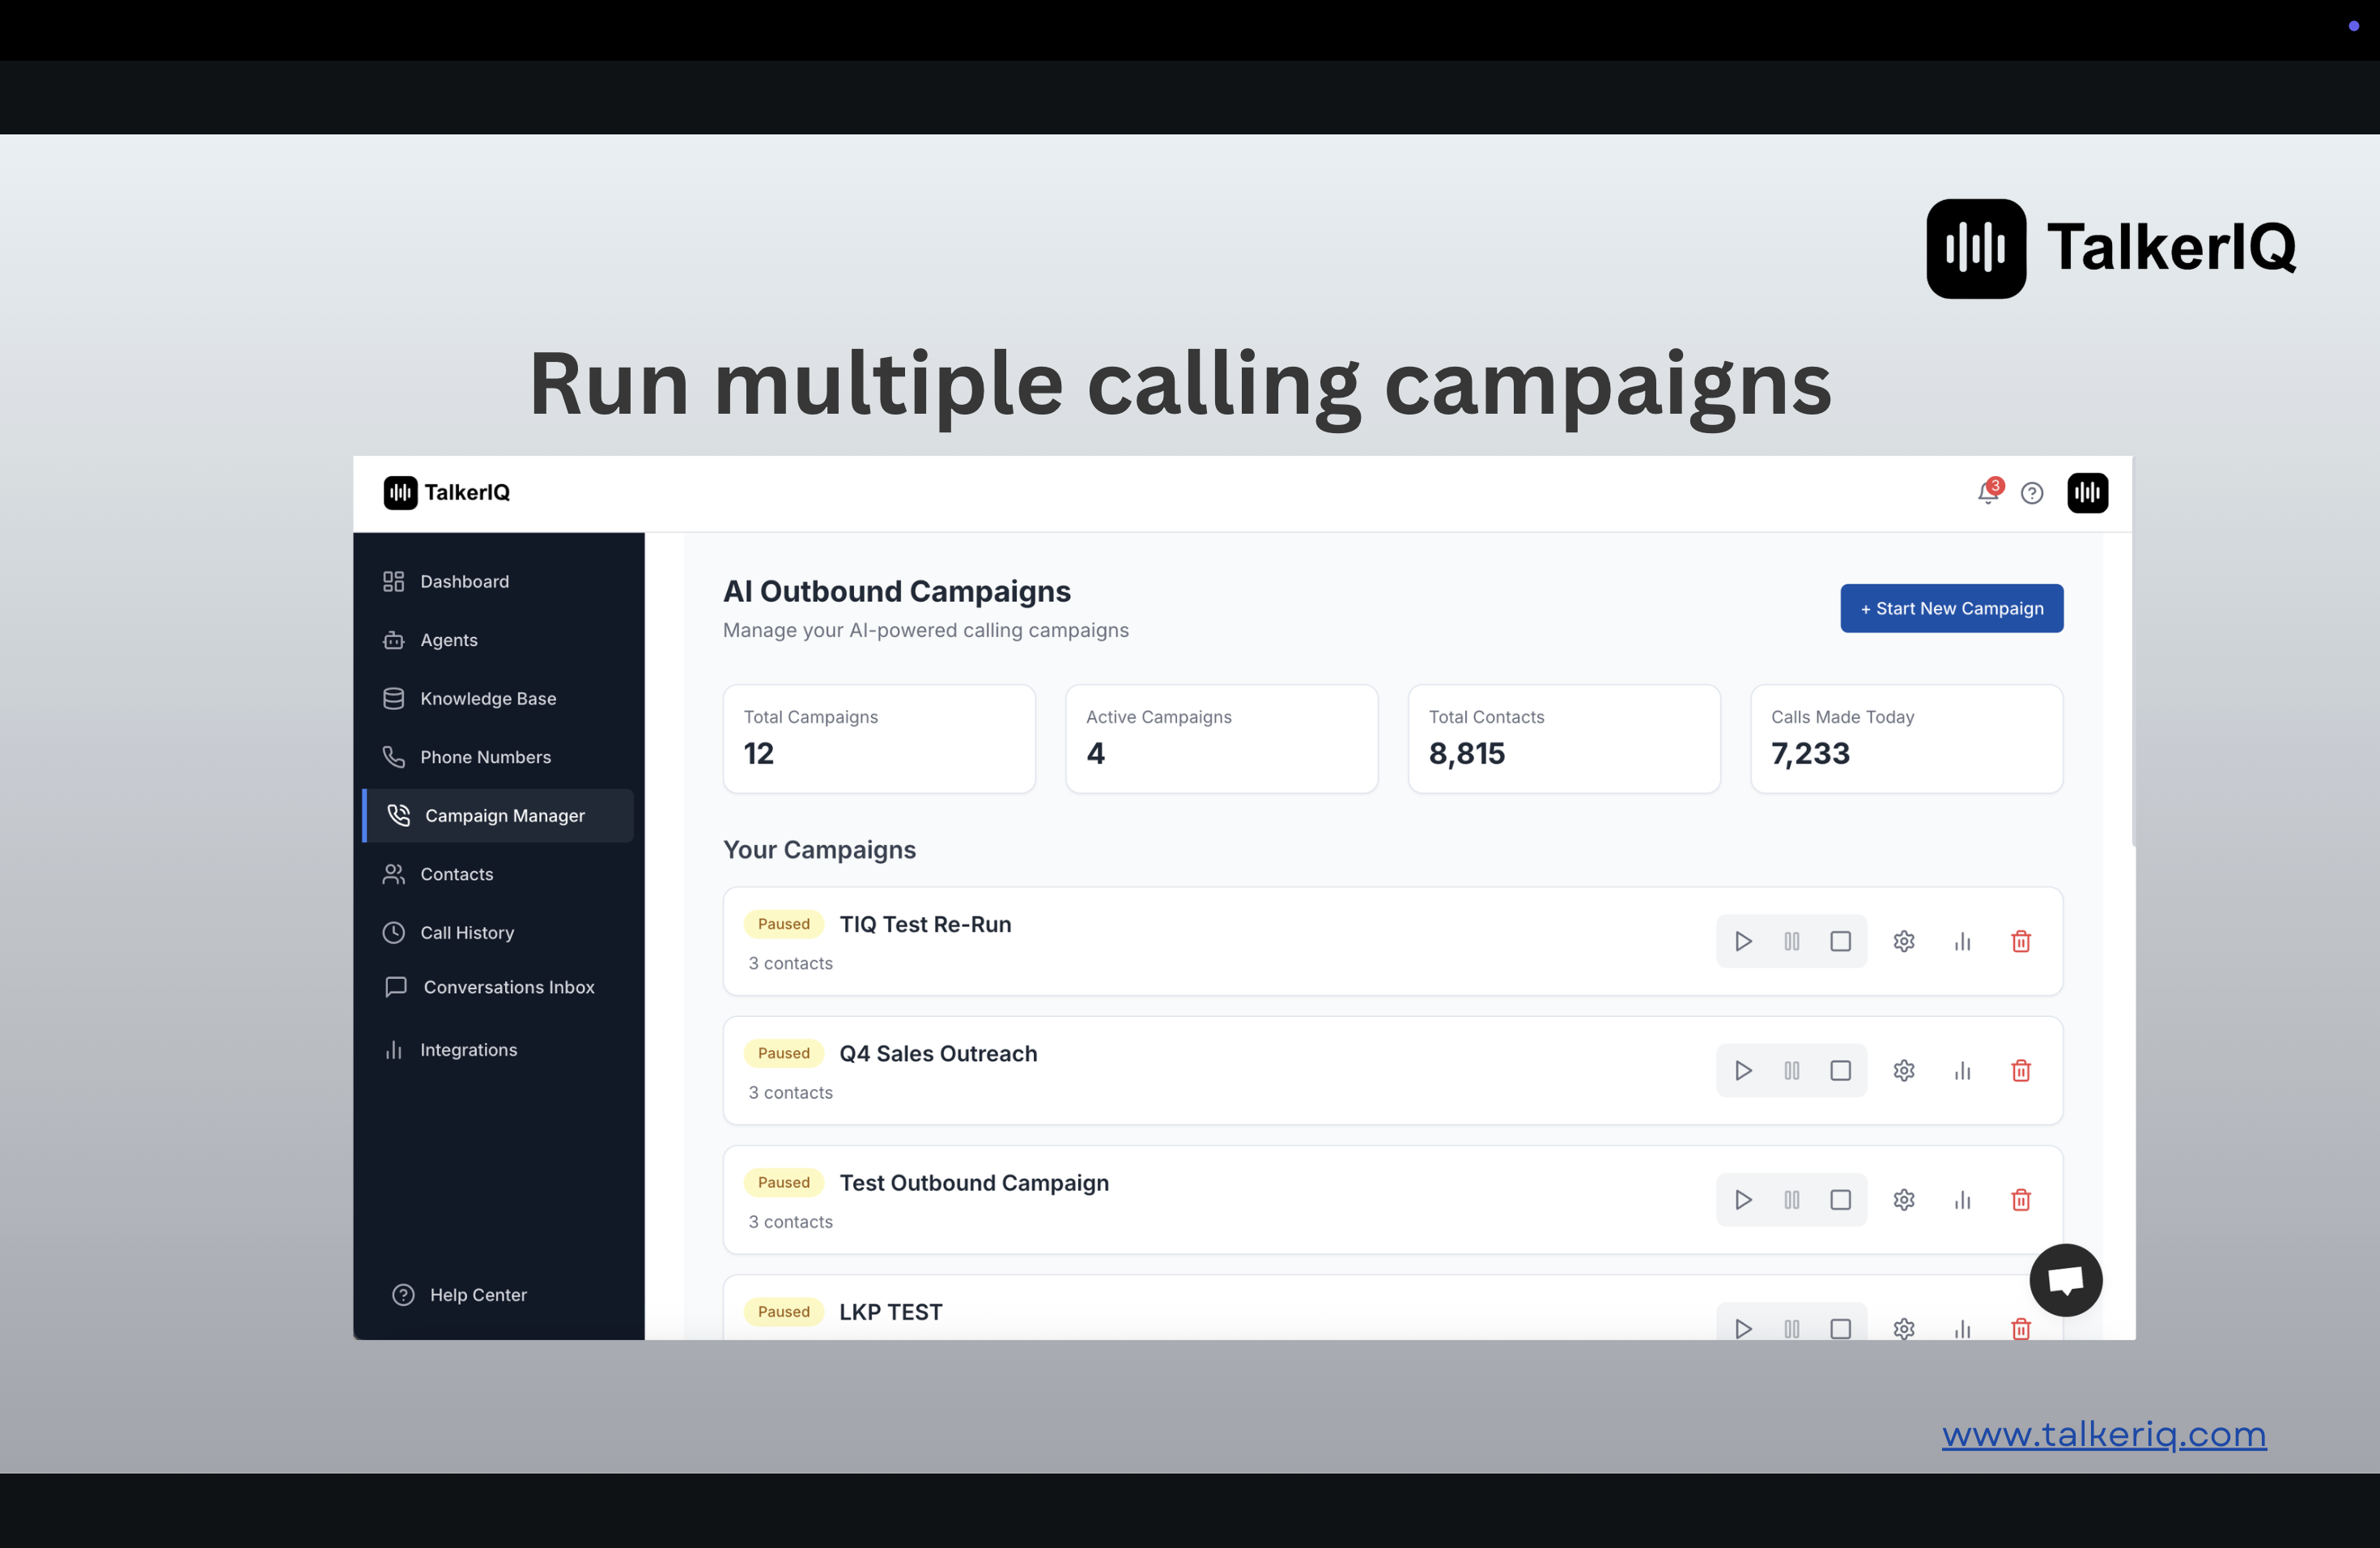This screenshot has height=1548, width=2380.
Task: Play the LKP TEST campaign
Action: (1743, 1328)
